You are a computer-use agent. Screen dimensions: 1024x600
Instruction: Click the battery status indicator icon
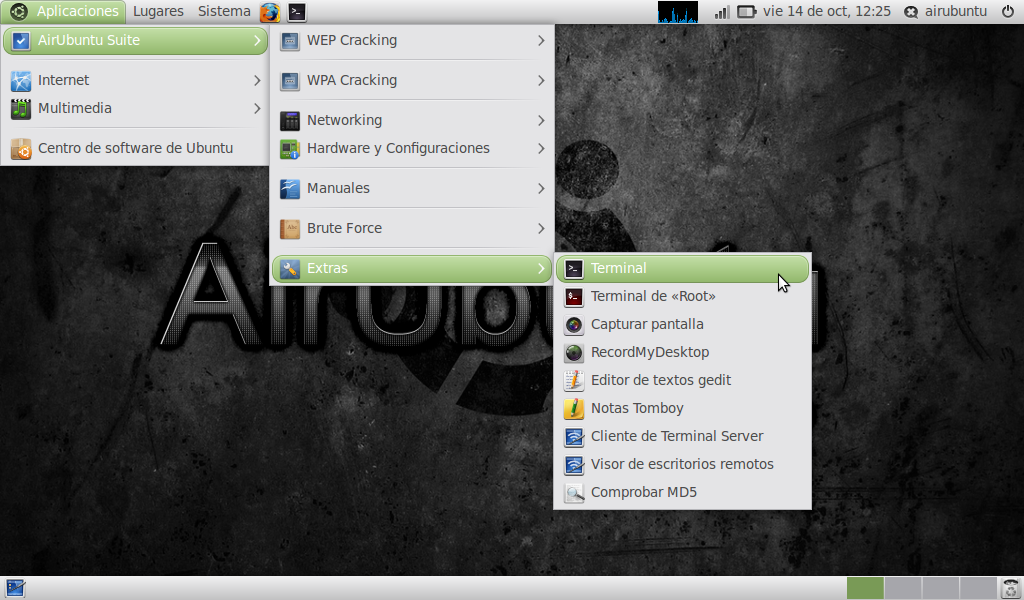tap(747, 12)
